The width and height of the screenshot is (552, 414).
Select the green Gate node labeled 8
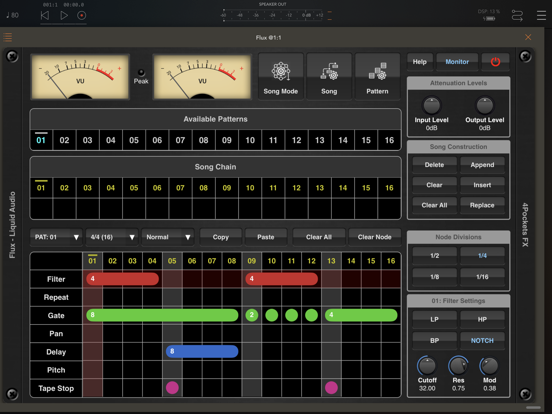click(x=162, y=315)
